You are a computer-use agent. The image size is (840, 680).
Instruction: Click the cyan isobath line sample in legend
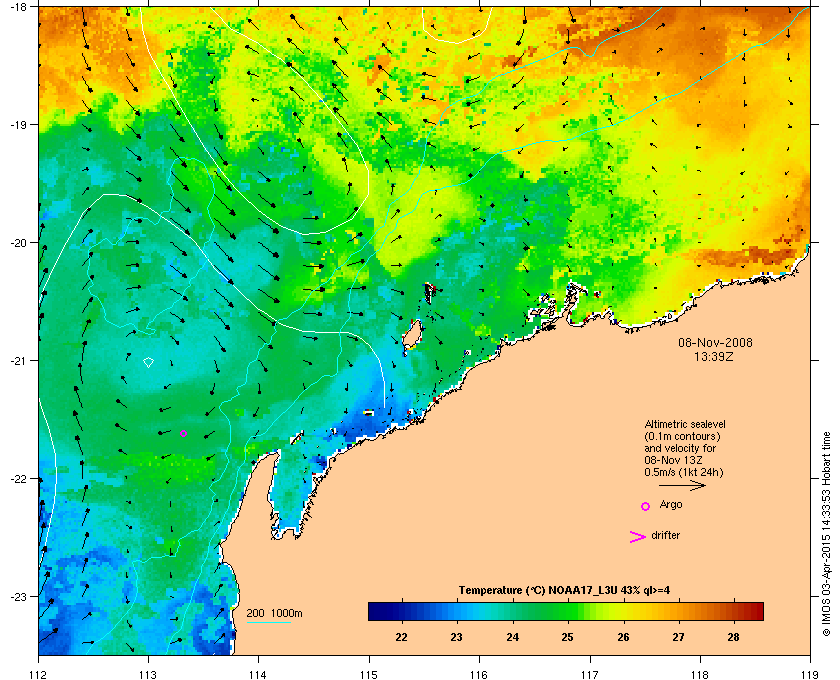[268, 622]
